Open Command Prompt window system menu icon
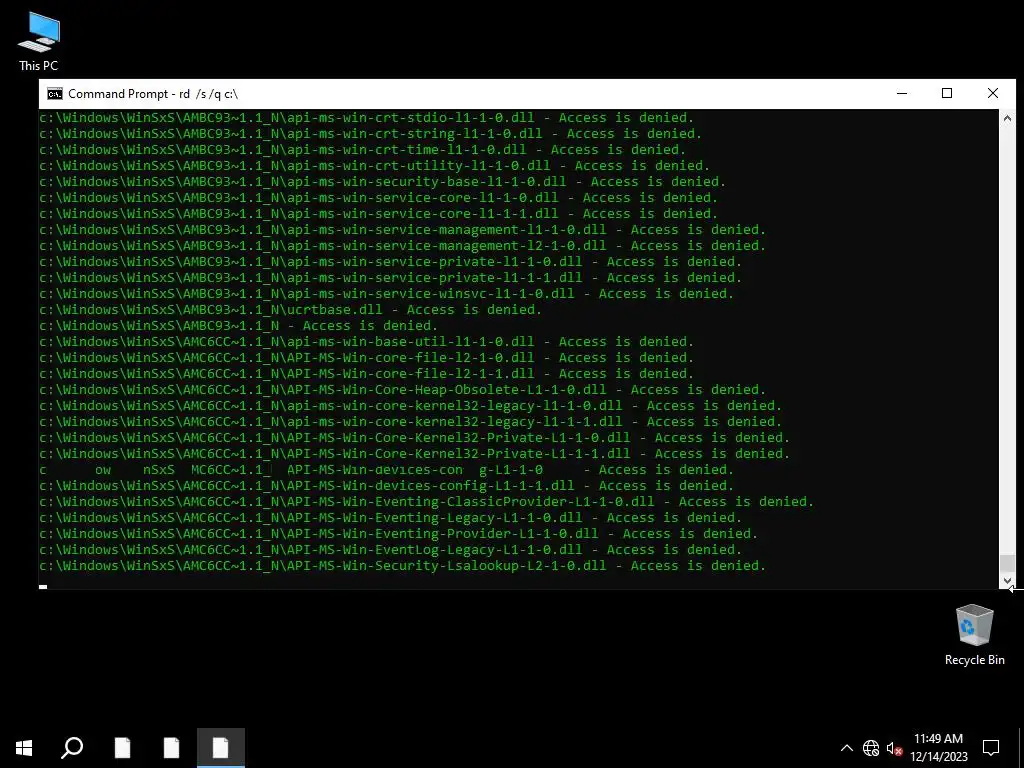The image size is (1024, 768). 55,94
